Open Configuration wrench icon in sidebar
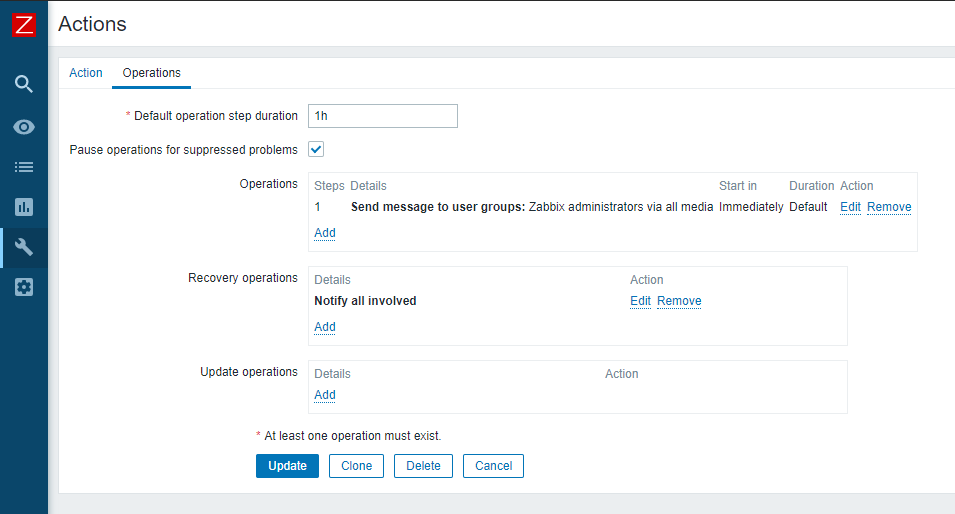This screenshot has width=955, height=514. (24, 247)
